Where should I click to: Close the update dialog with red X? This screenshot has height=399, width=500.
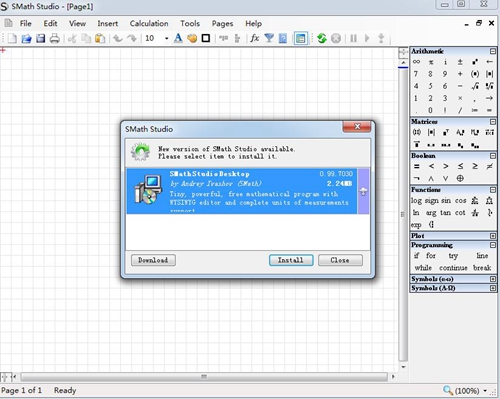357,127
